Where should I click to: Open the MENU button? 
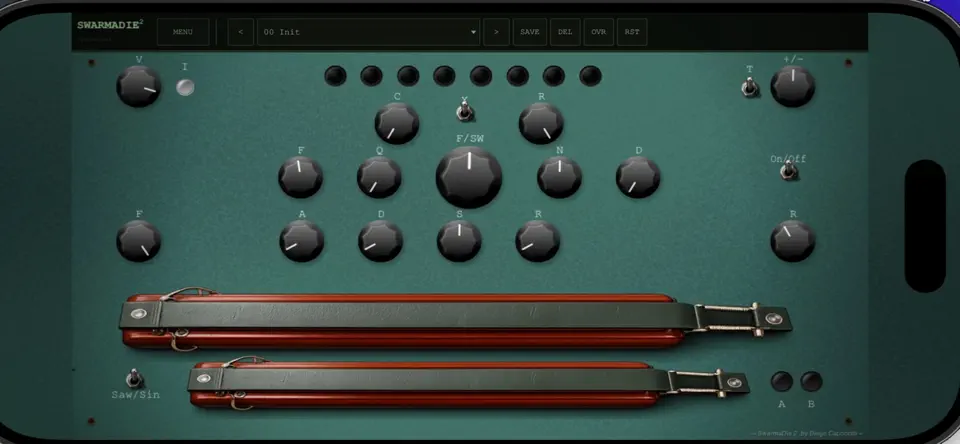click(182, 32)
